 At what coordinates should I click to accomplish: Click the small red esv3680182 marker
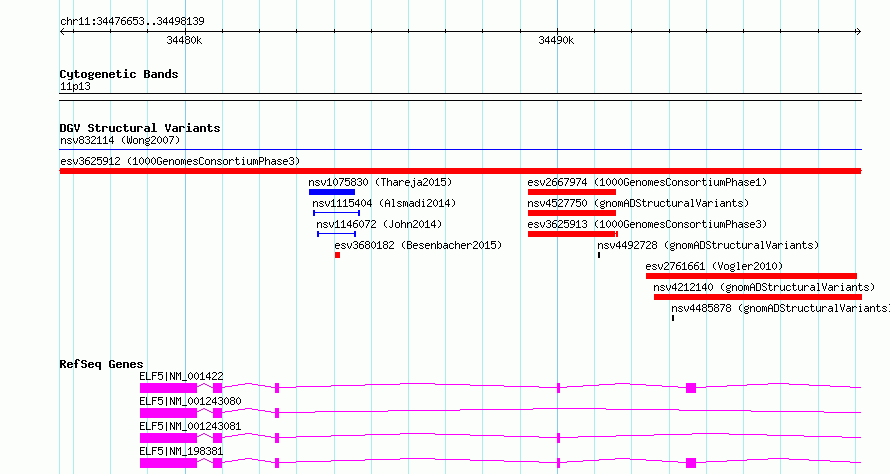pyautogui.click(x=337, y=255)
